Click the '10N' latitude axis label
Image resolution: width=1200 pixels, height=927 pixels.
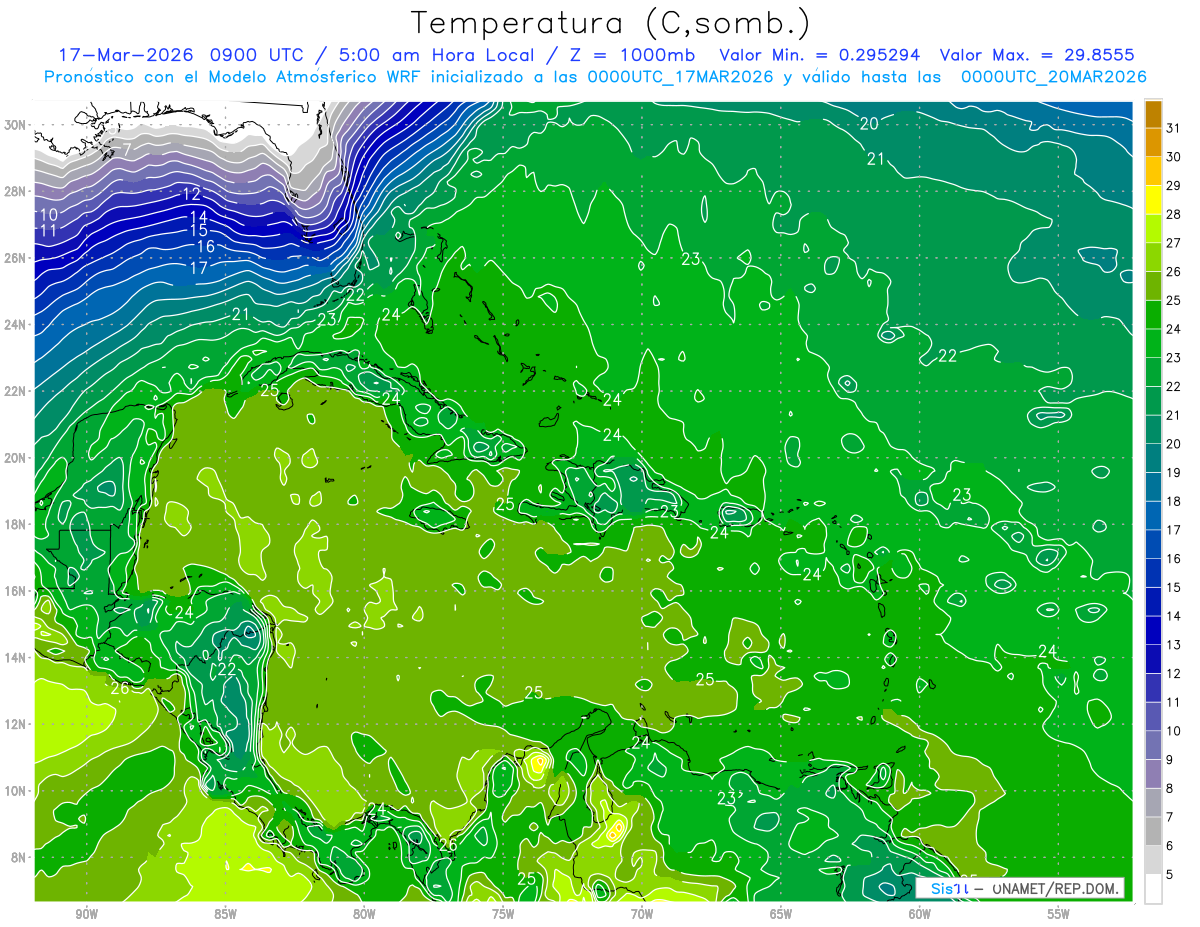click(x=17, y=791)
